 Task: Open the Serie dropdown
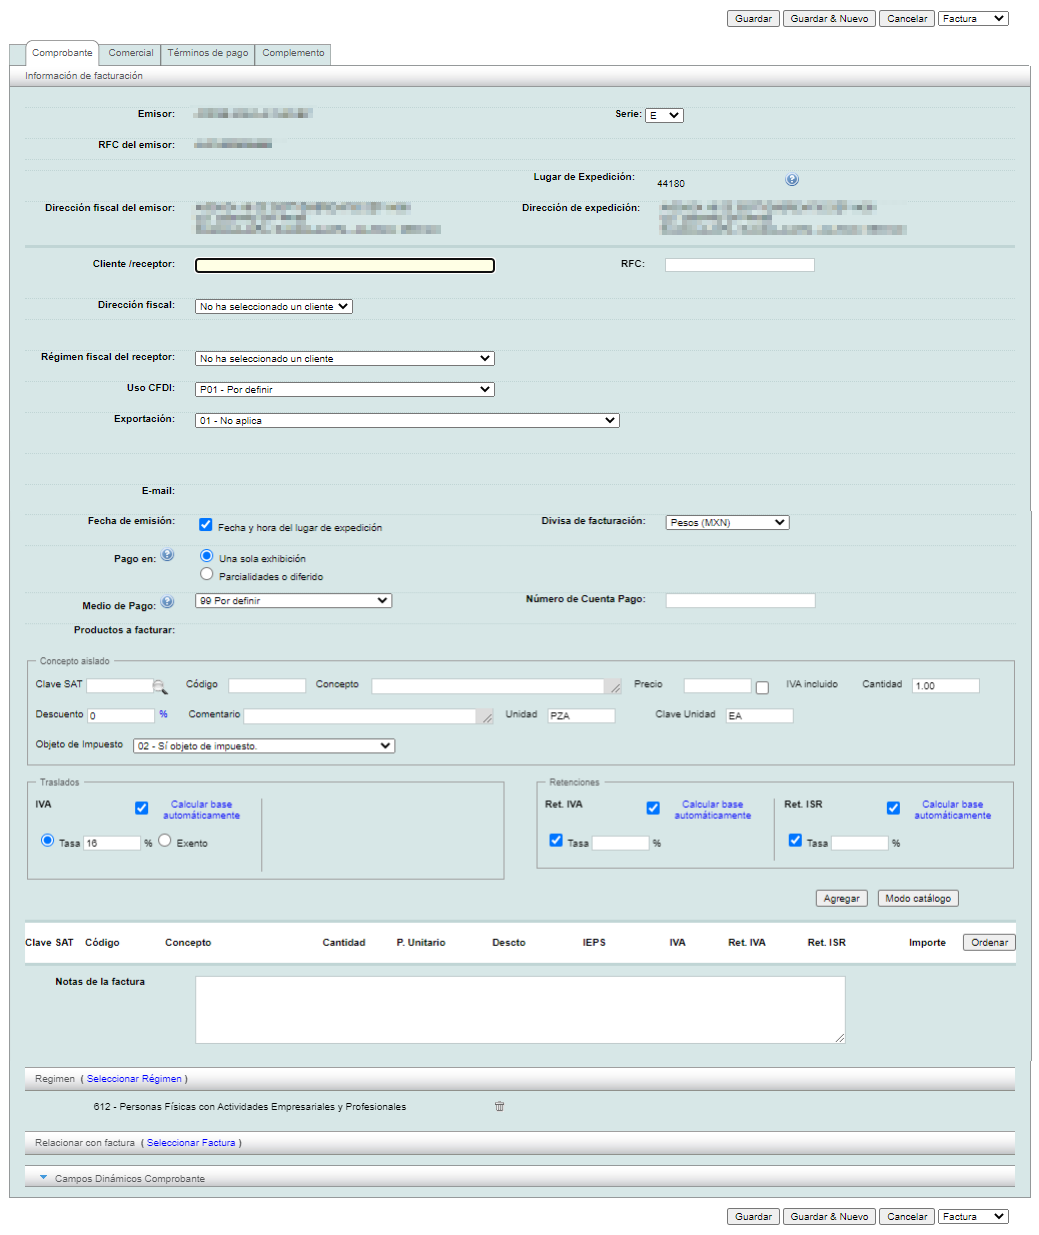(x=664, y=116)
